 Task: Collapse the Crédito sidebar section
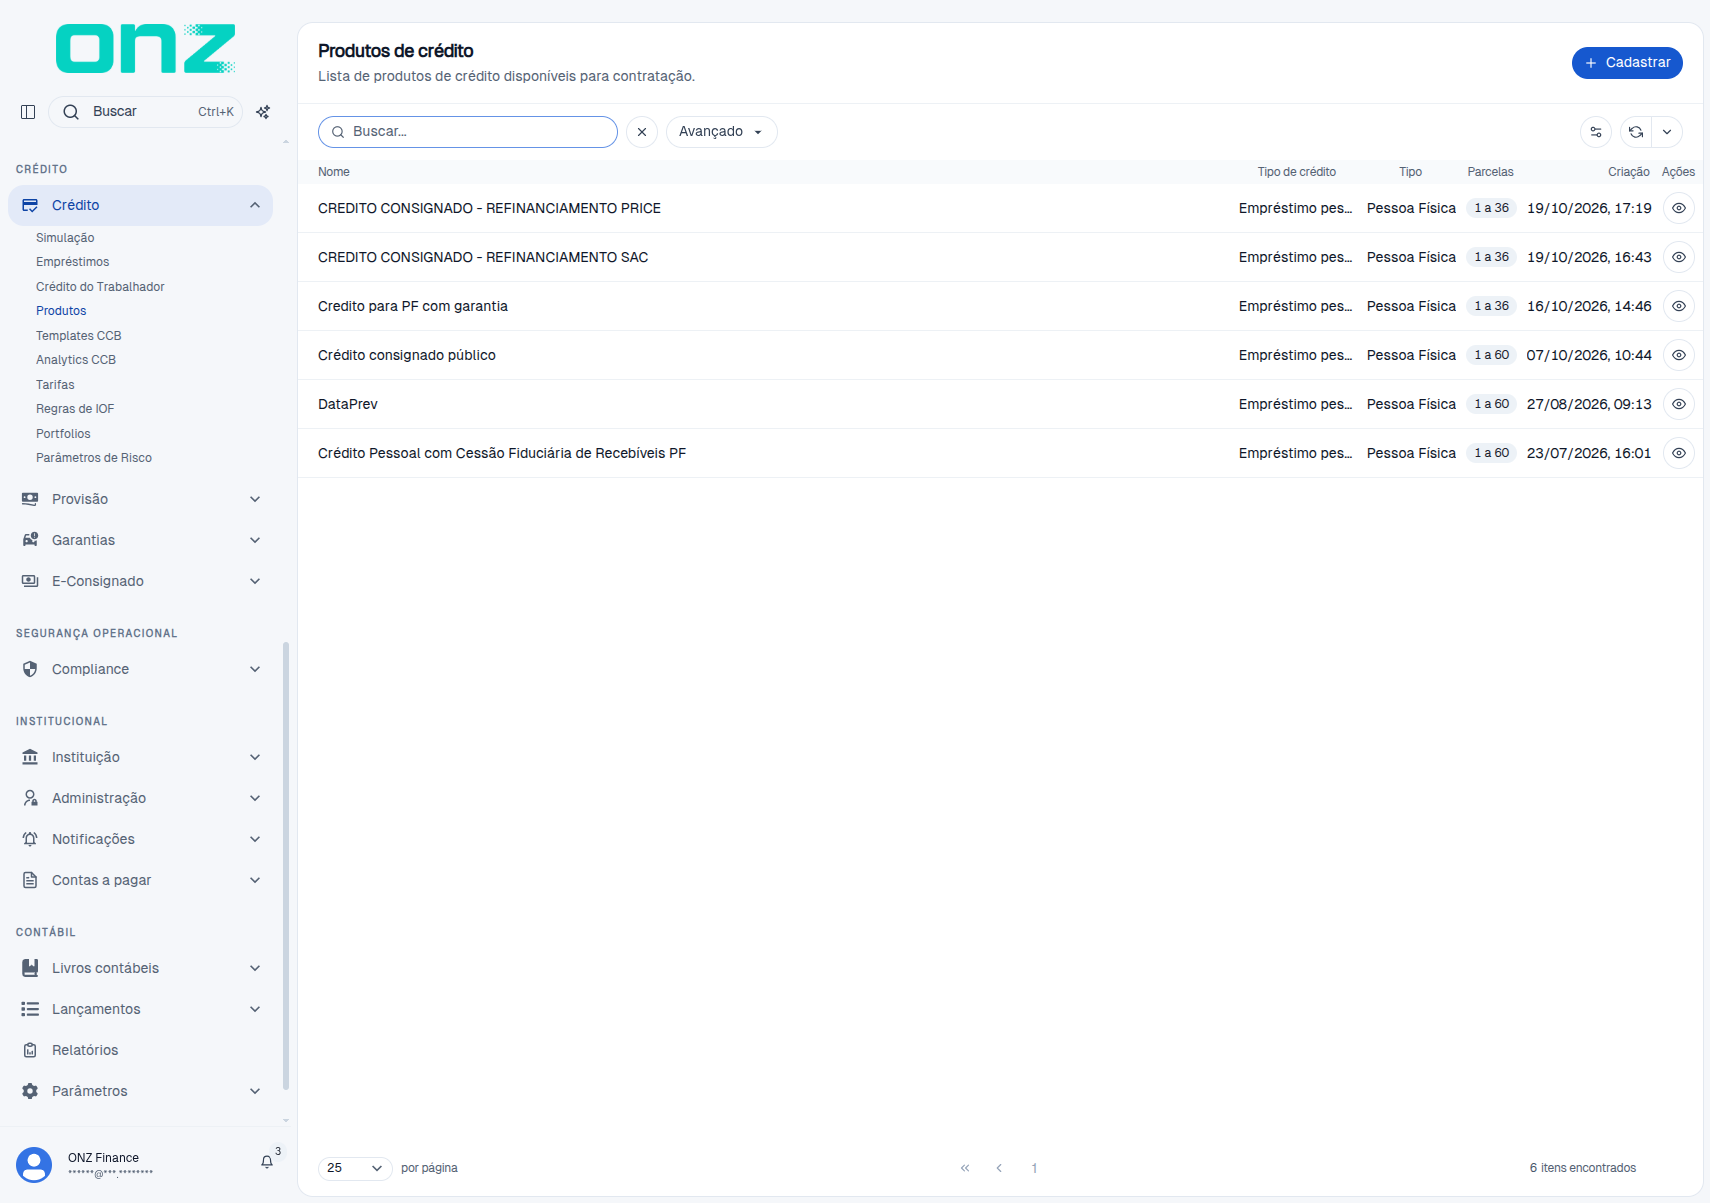[140, 205]
